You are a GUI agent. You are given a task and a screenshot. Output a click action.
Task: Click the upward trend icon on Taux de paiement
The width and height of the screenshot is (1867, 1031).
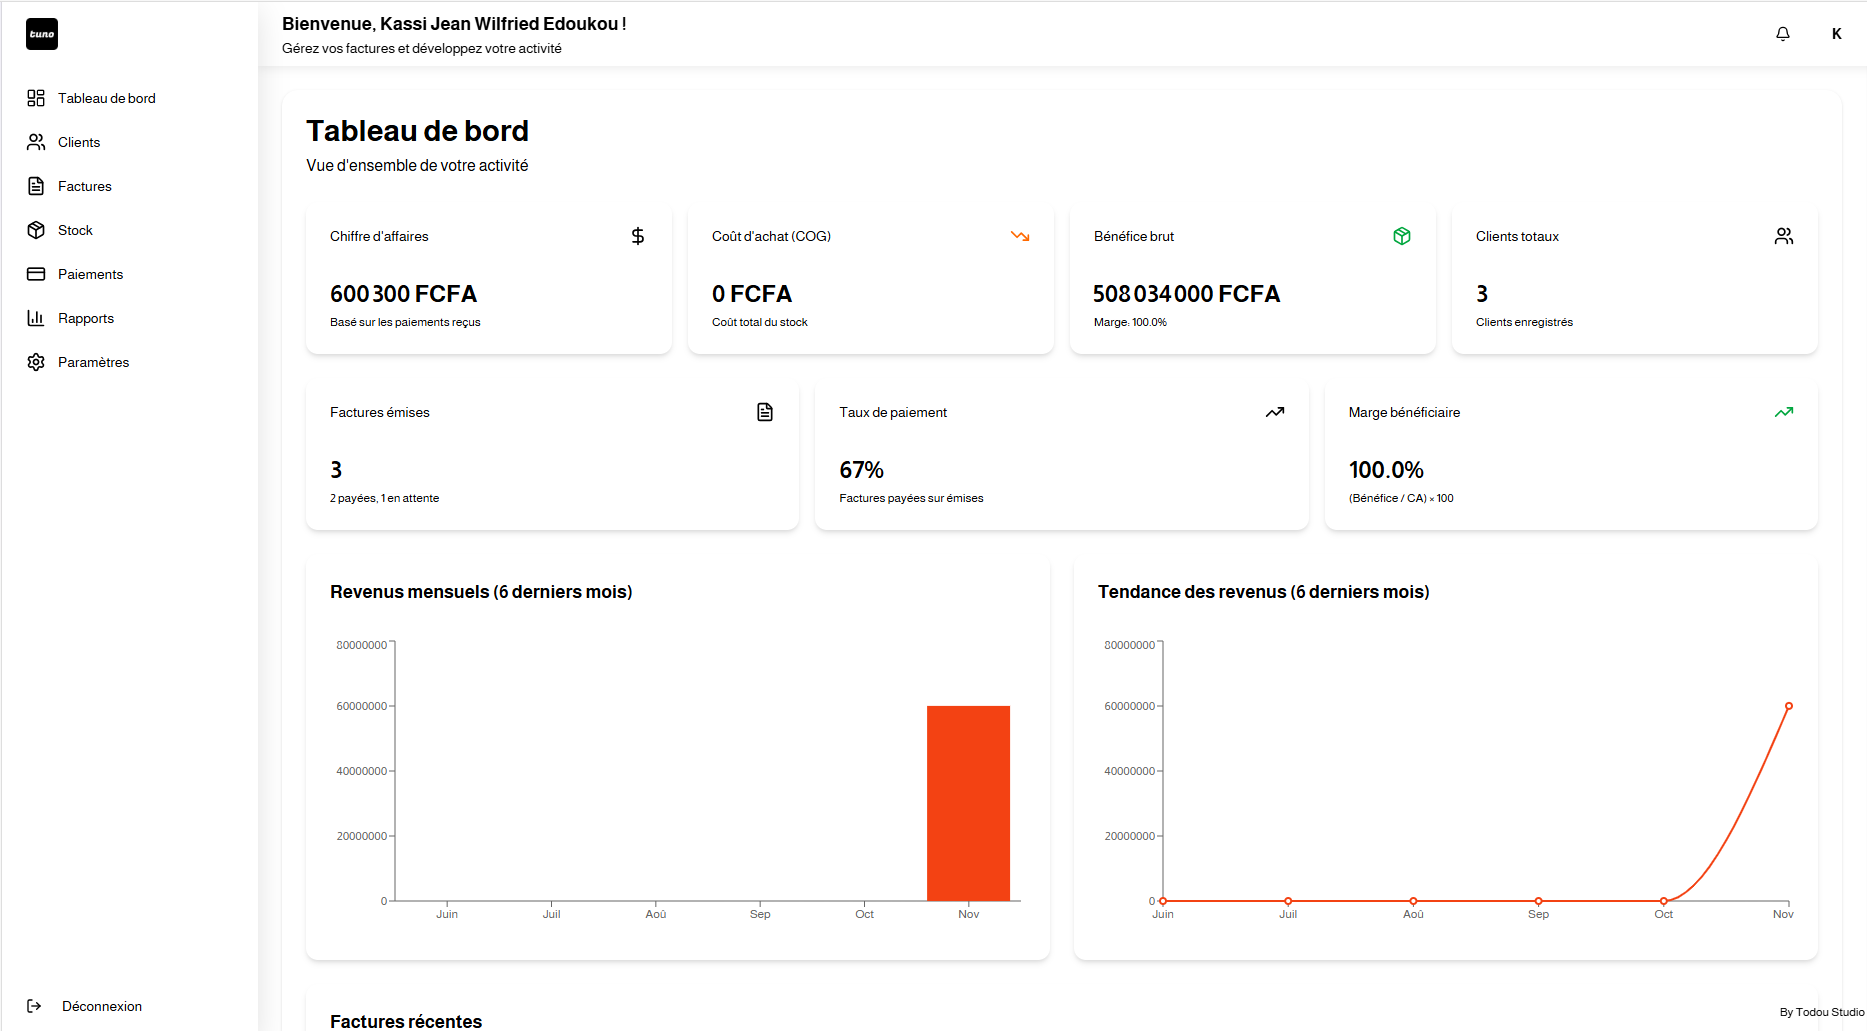pos(1275,412)
